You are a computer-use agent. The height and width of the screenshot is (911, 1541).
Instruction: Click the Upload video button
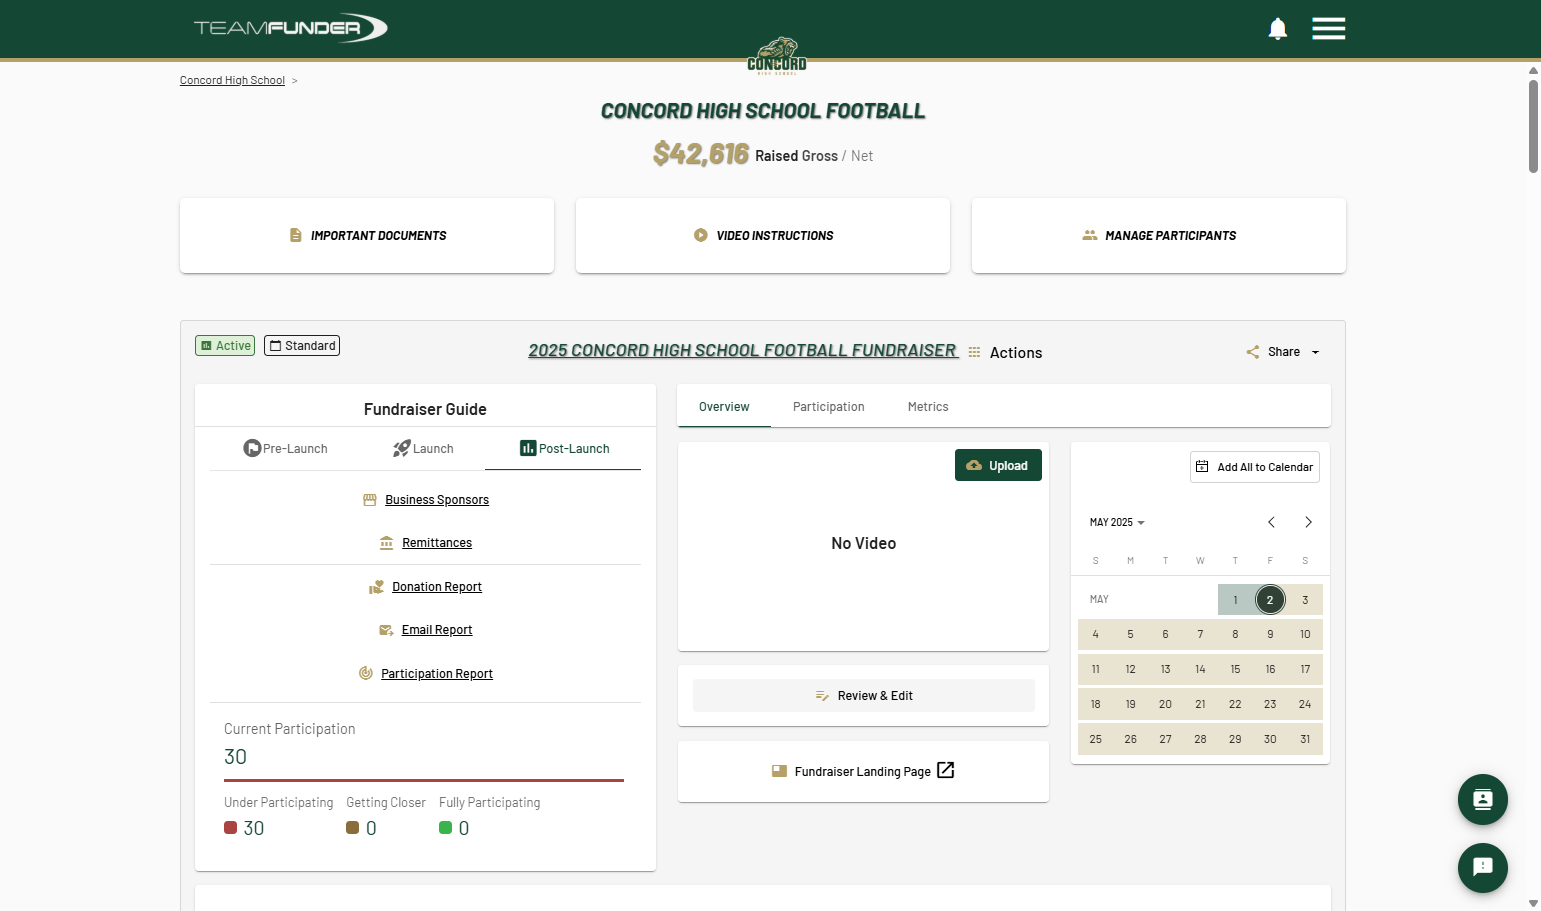[998, 466]
